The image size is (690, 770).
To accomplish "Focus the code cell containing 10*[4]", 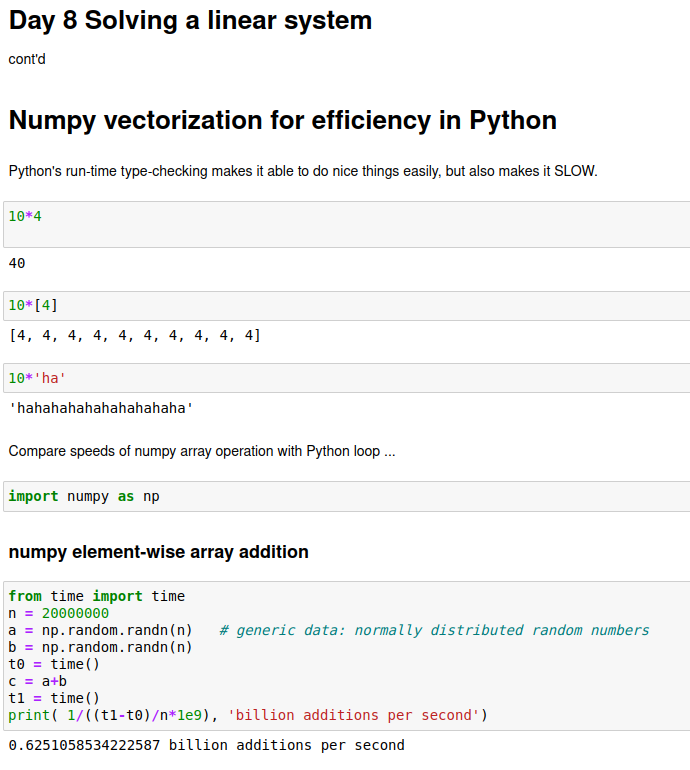I will [345, 305].
